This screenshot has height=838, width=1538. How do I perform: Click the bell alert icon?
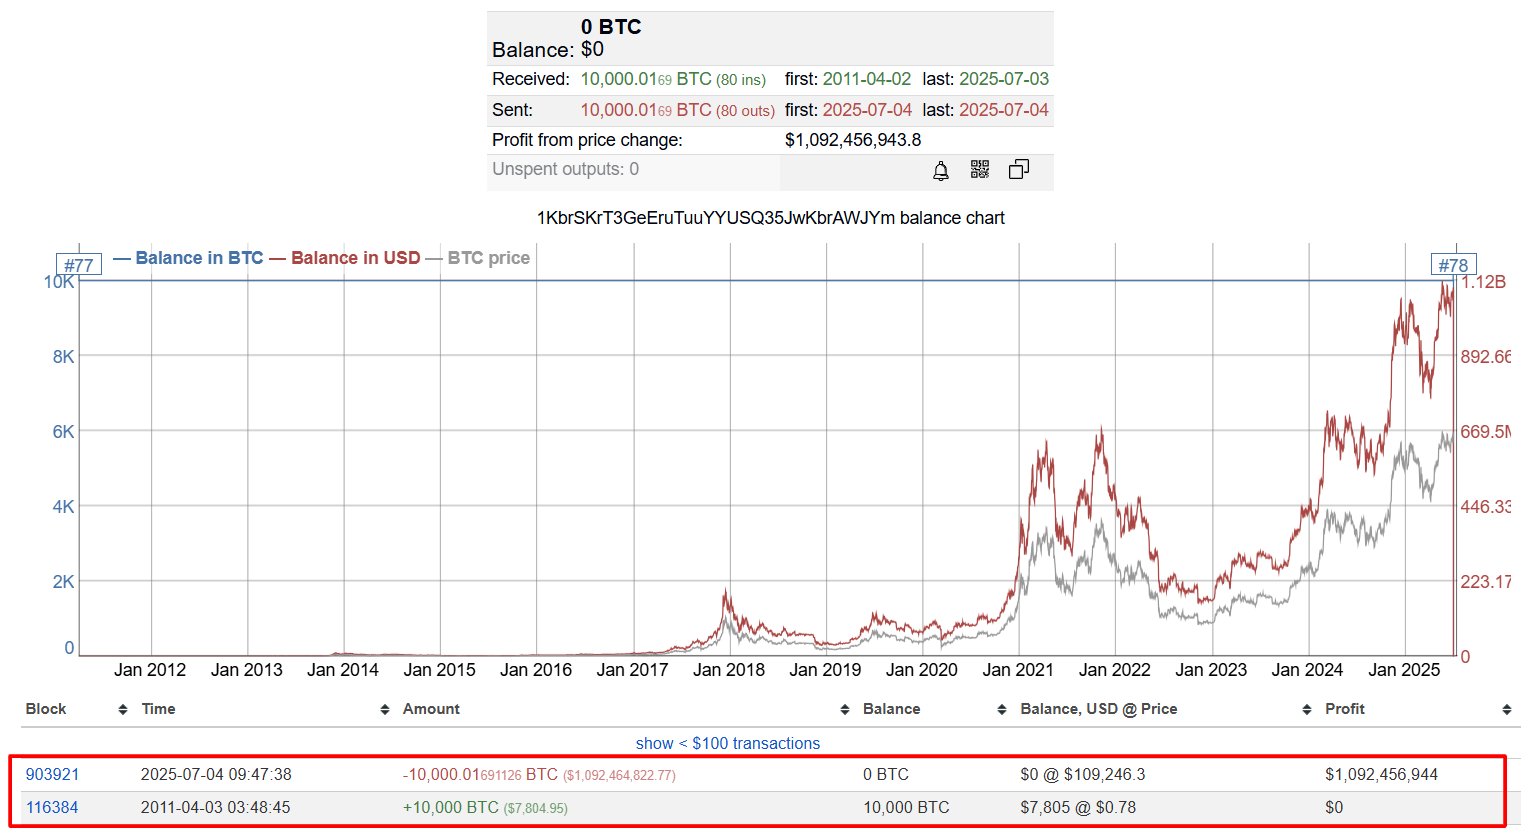941,171
